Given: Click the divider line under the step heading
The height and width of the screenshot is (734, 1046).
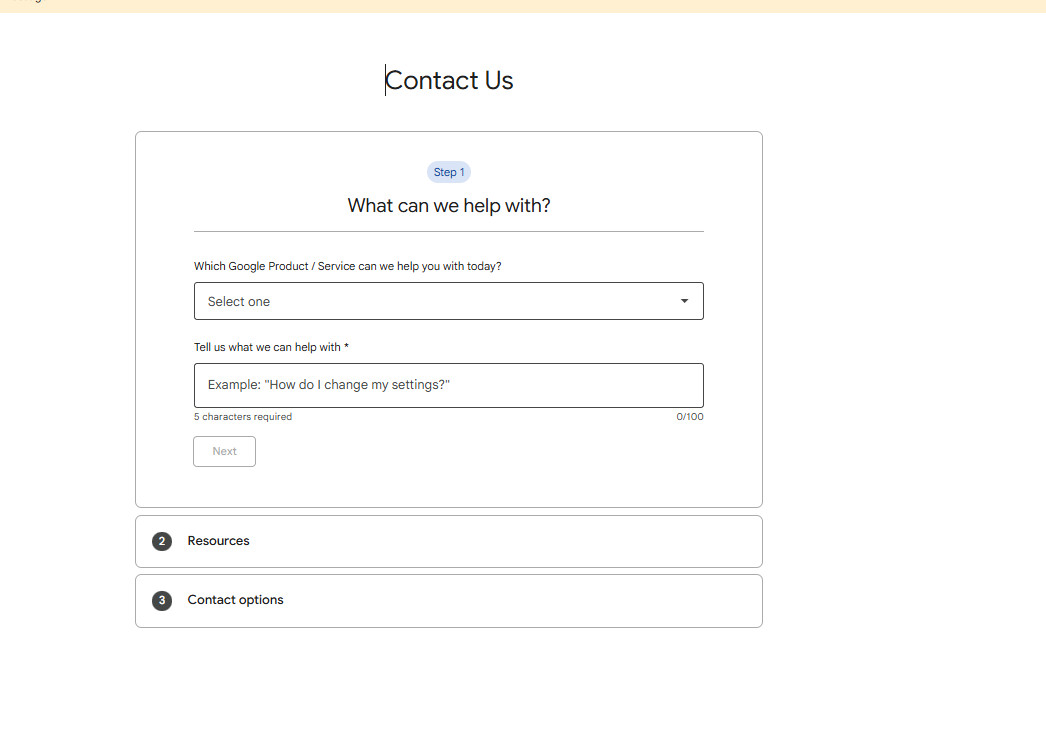Looking at the screenshot, I should (x=448, y=231).
